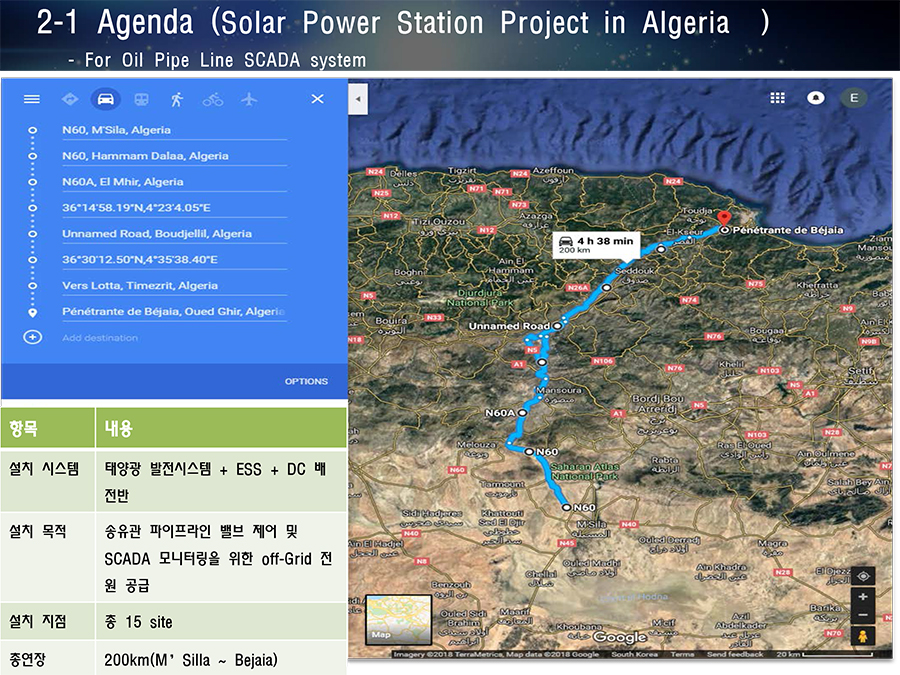Open the hamburger menu in directions panel
The width and height of the screenshot is (900, 675).
[x=32, y=99]
